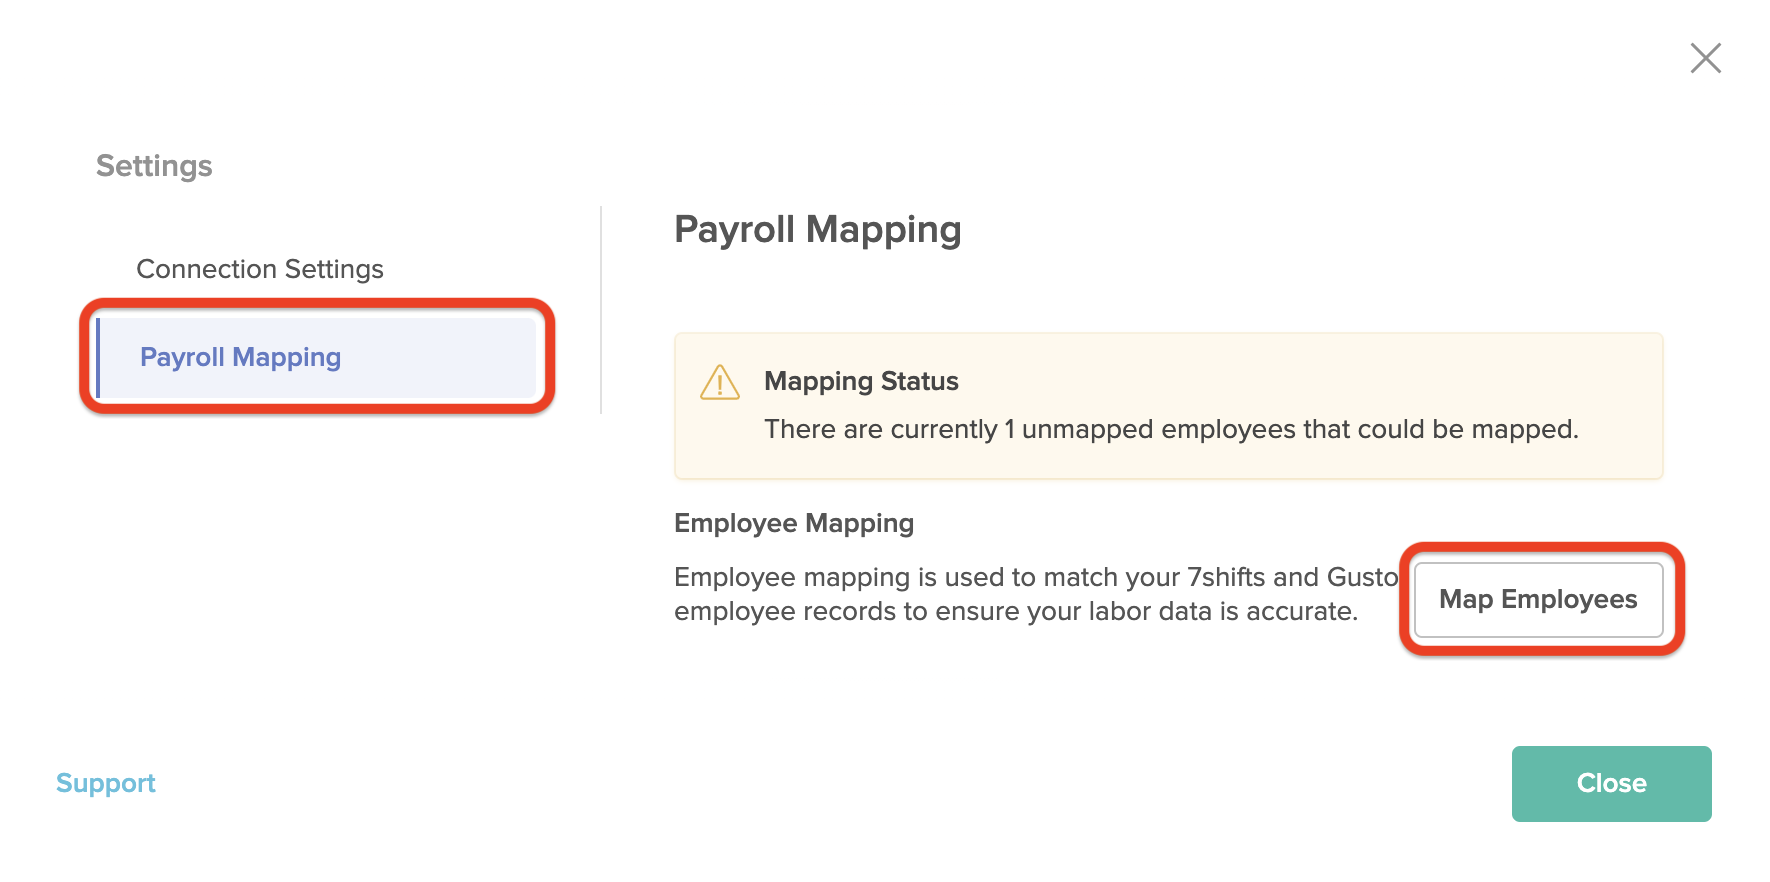This screenshot has height=882, width=1770.
Task: Click the line about accurate labor data
Action: 1016,611
